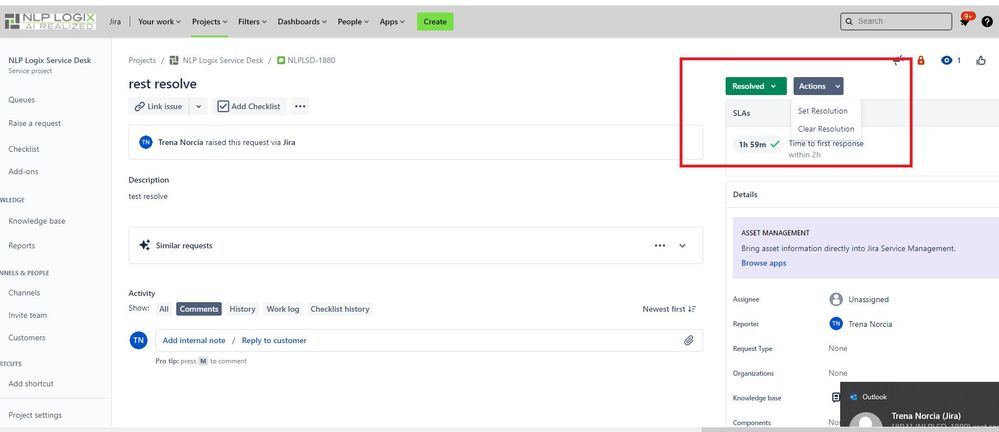Switch to the History activity tab

pos(242,309)
